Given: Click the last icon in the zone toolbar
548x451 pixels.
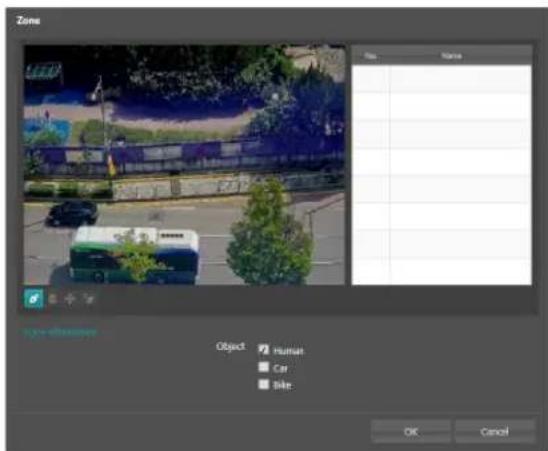Looking at the screenshot, I should (x=89, y=299).
